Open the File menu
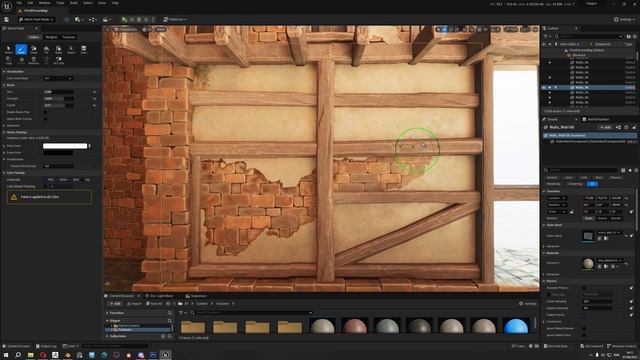Image resolution: width=640 pixels, height=360 pixels. (19, 3)
